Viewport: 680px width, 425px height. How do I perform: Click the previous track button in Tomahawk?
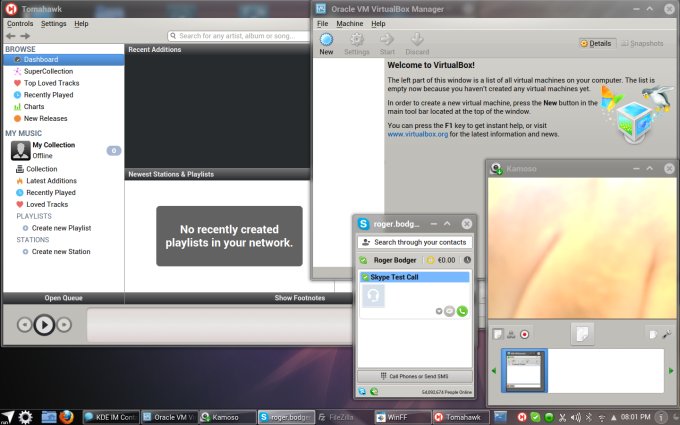[x=24, y=324]
